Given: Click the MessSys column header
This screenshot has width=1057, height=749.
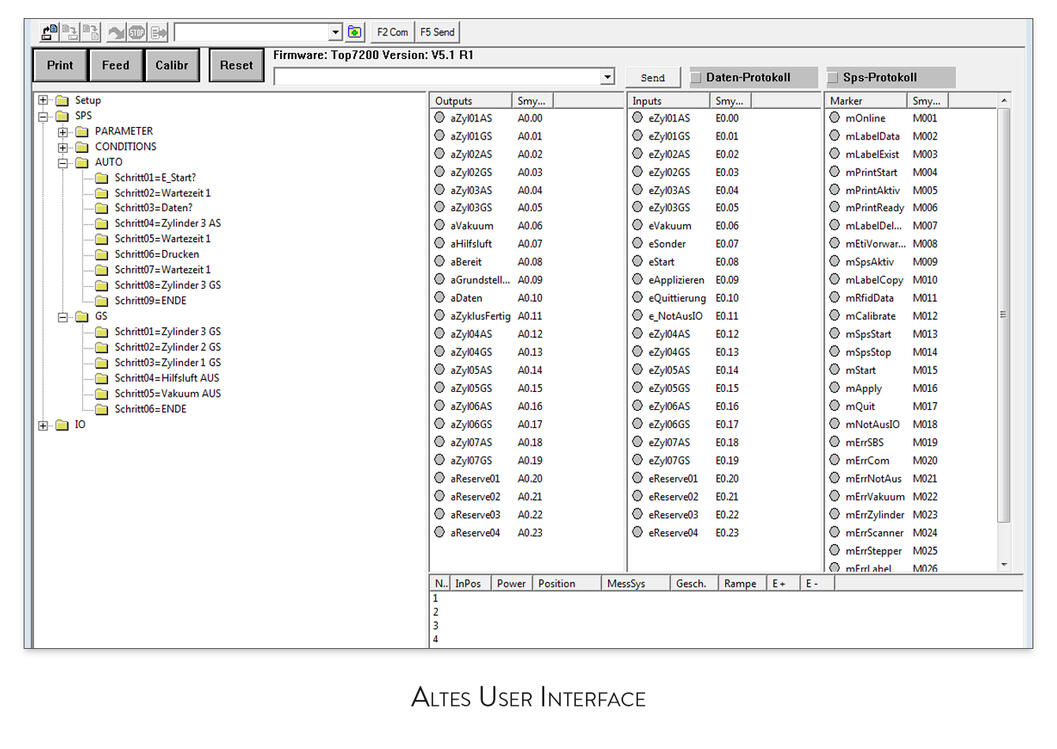Looking at the screenshot, I should coord(636,584).
